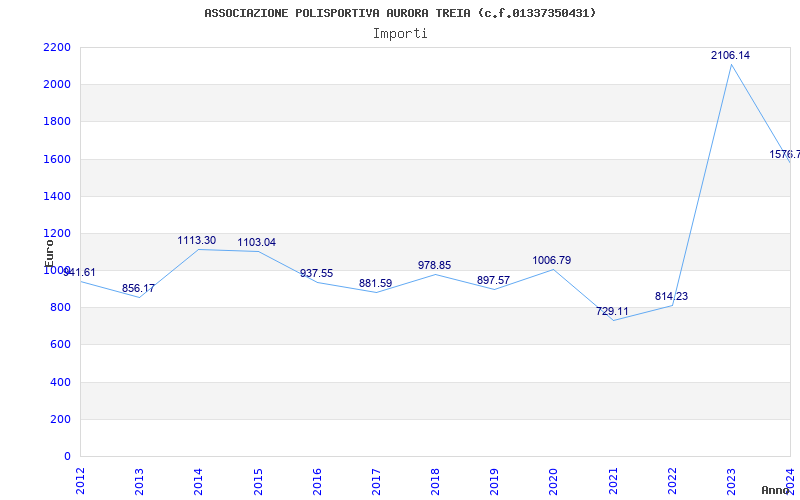
Task: Click the y-axis value 2200
Action: coord(57,47)
